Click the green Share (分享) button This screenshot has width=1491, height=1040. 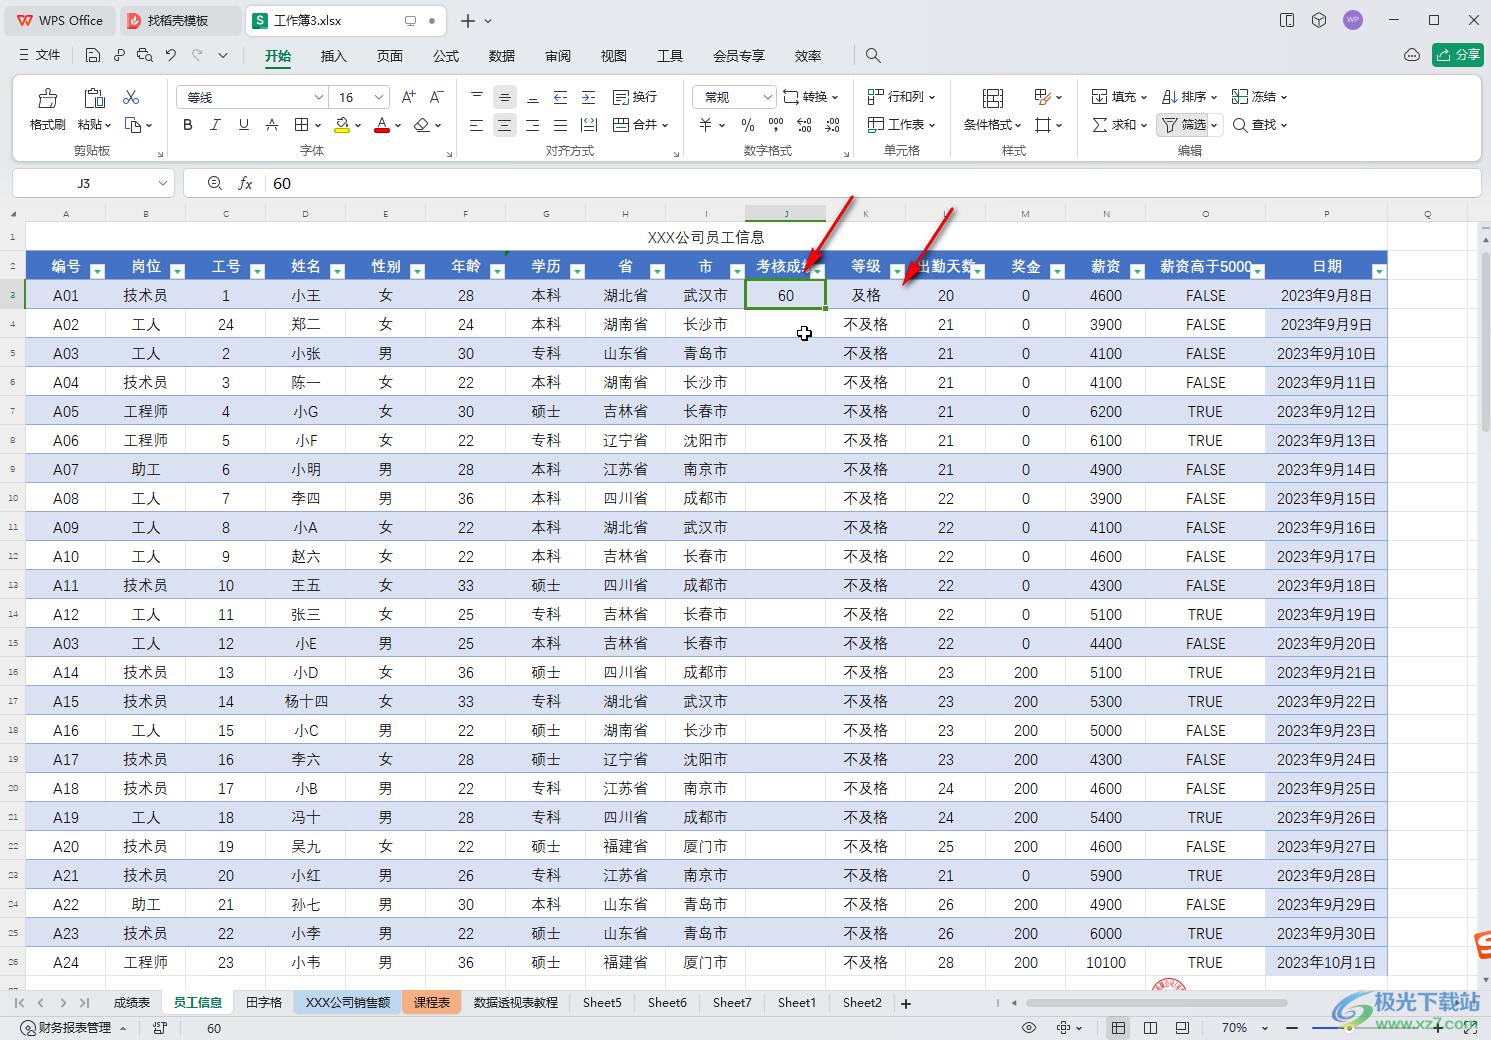[x=1458, y=55]
